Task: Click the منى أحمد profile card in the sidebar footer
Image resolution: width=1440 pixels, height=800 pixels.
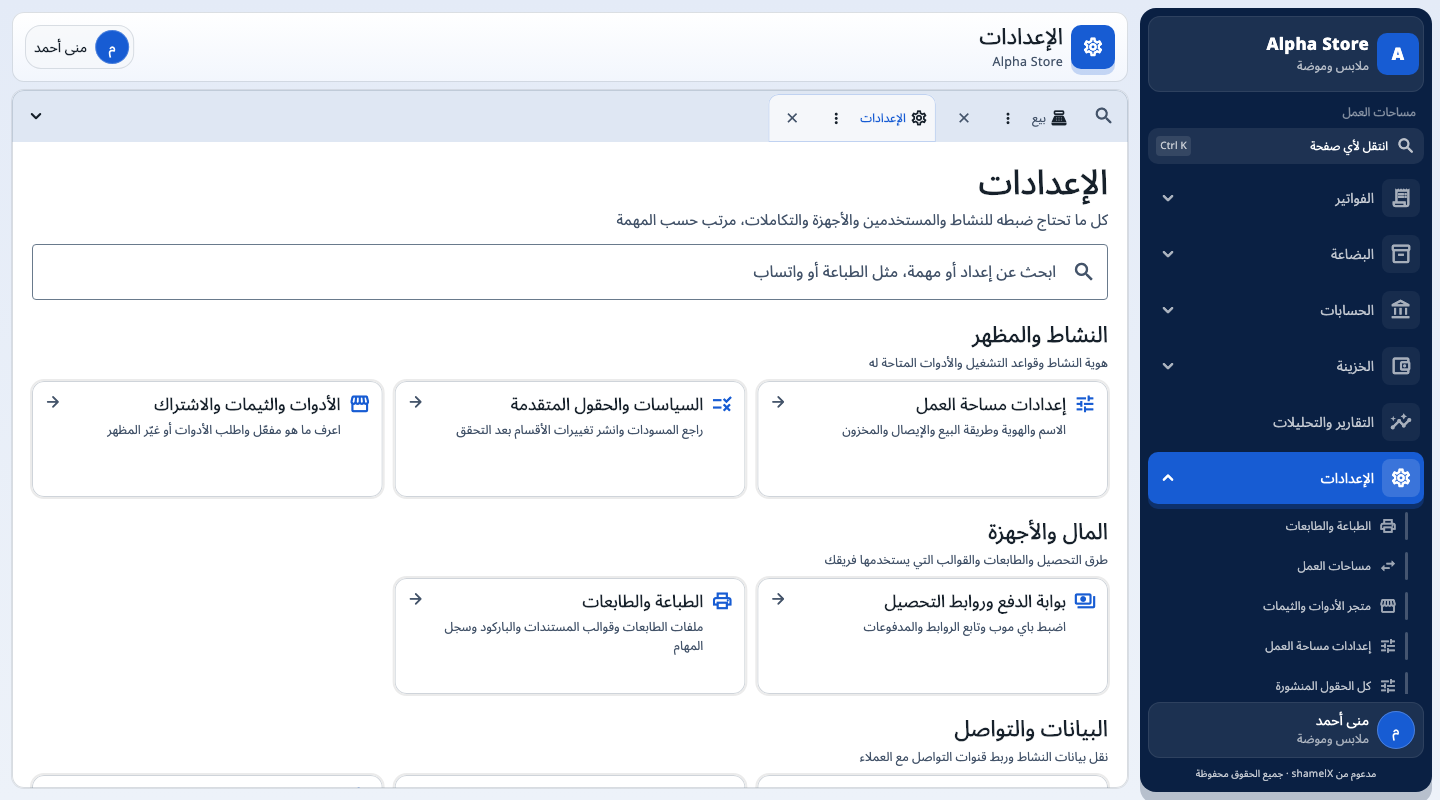Action: [1286, 730]
